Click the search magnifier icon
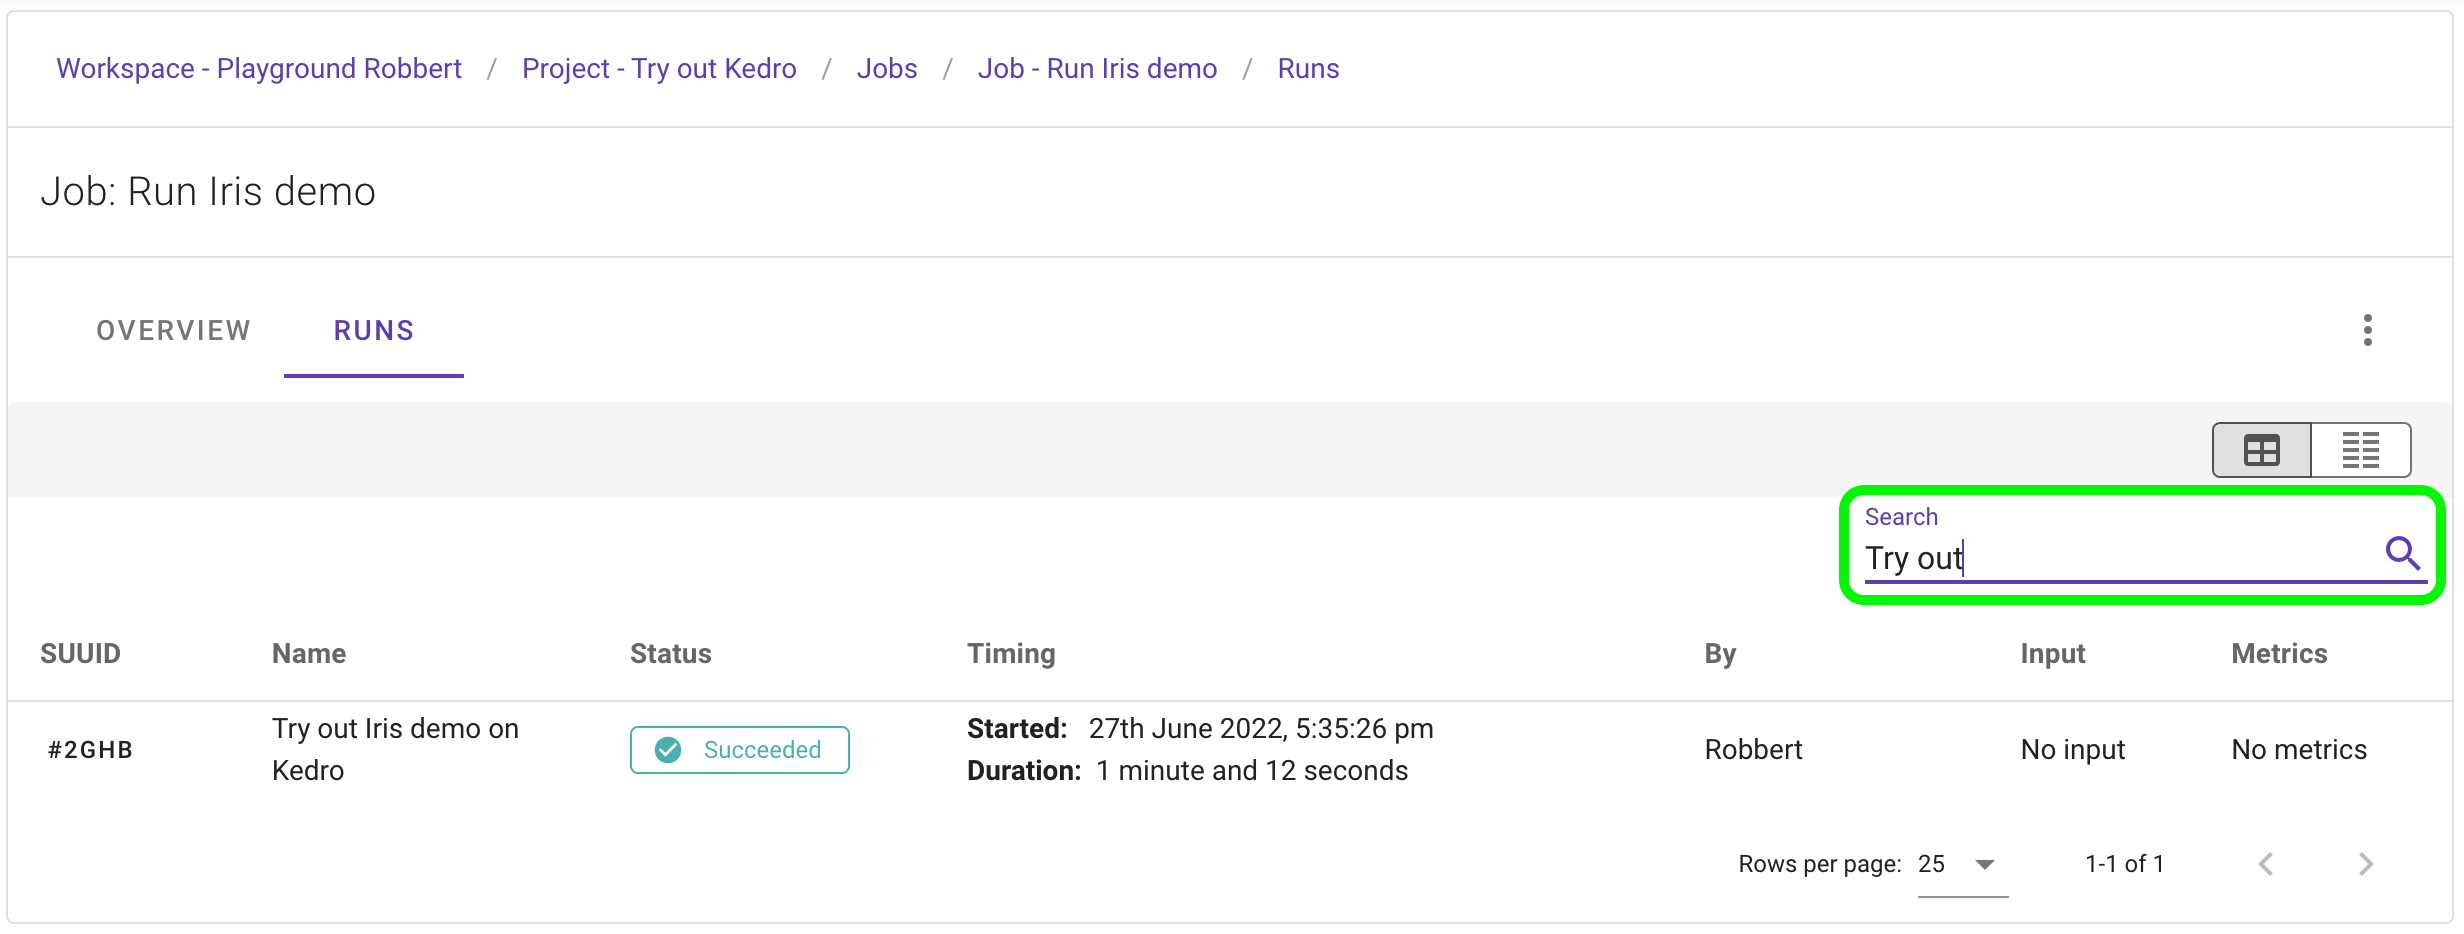 click(x=2402, y=553)
